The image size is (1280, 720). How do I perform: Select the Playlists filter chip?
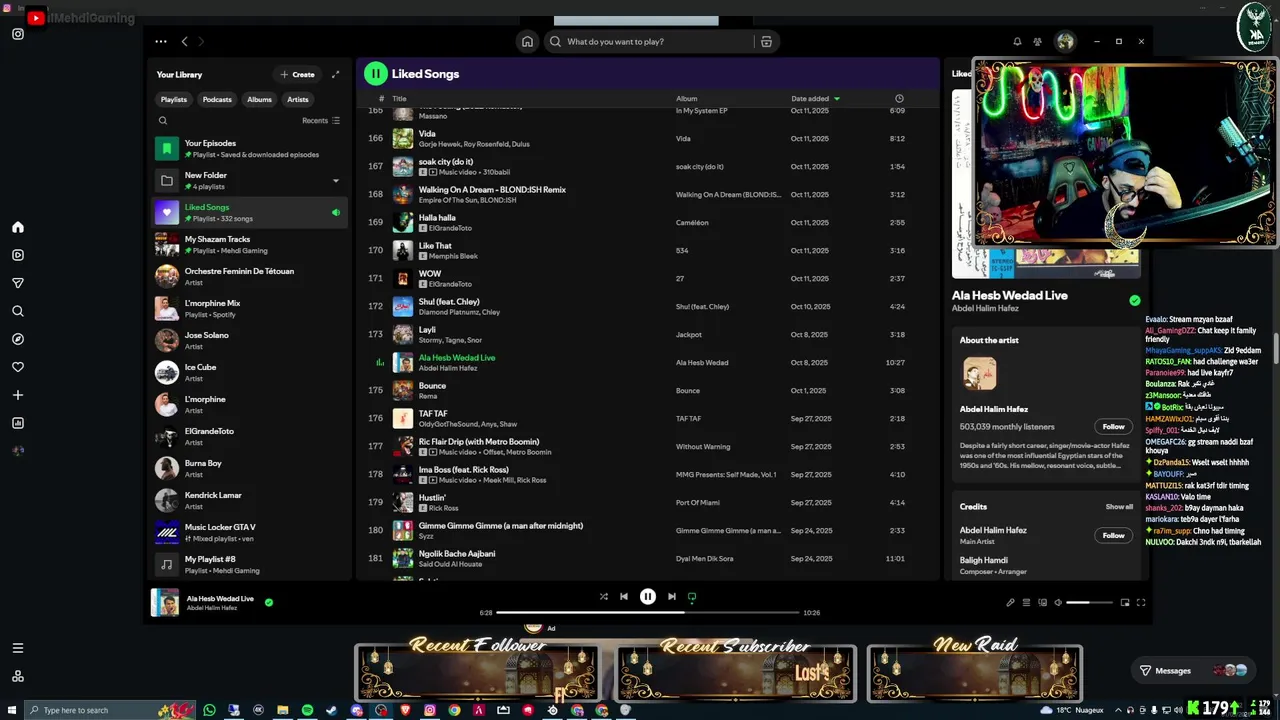[174, 99]
